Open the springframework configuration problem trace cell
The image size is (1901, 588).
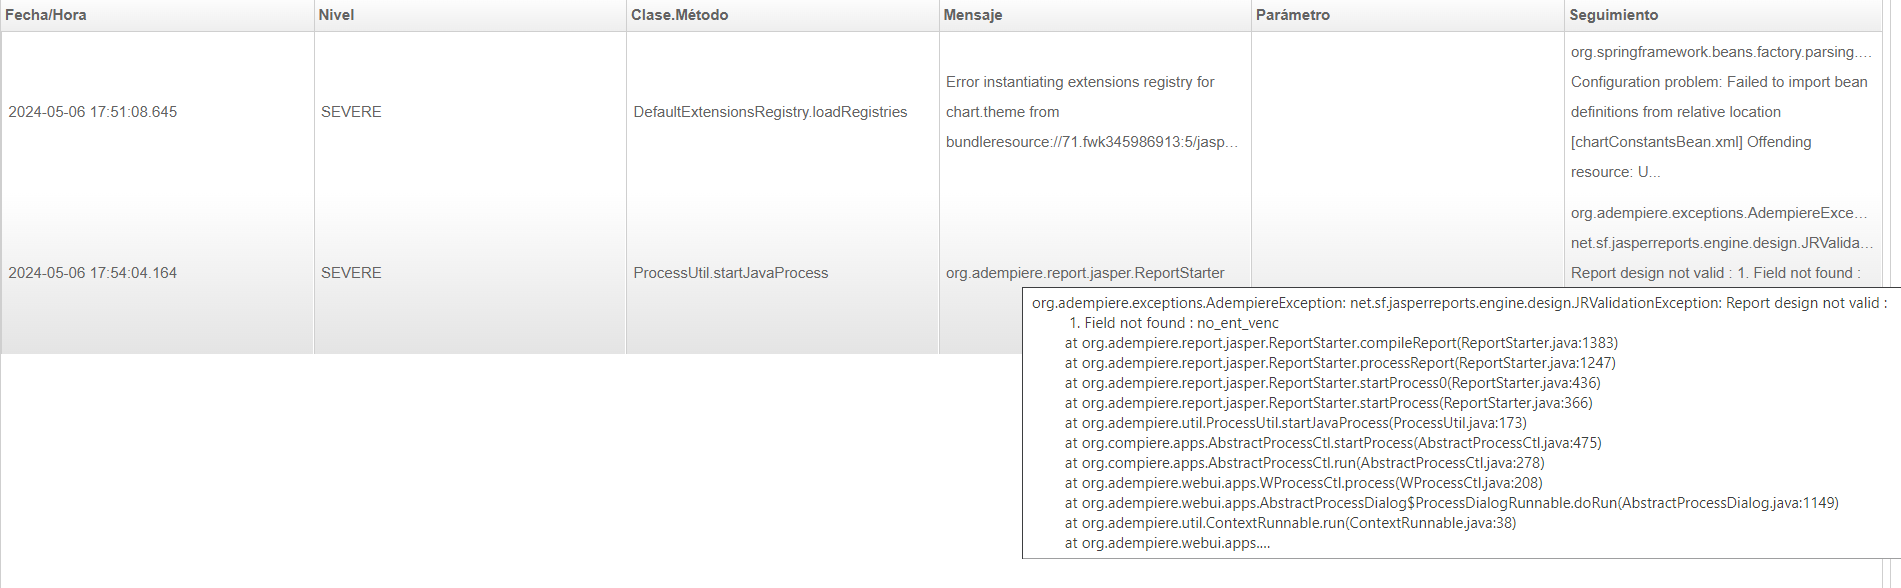point(1718,112)
